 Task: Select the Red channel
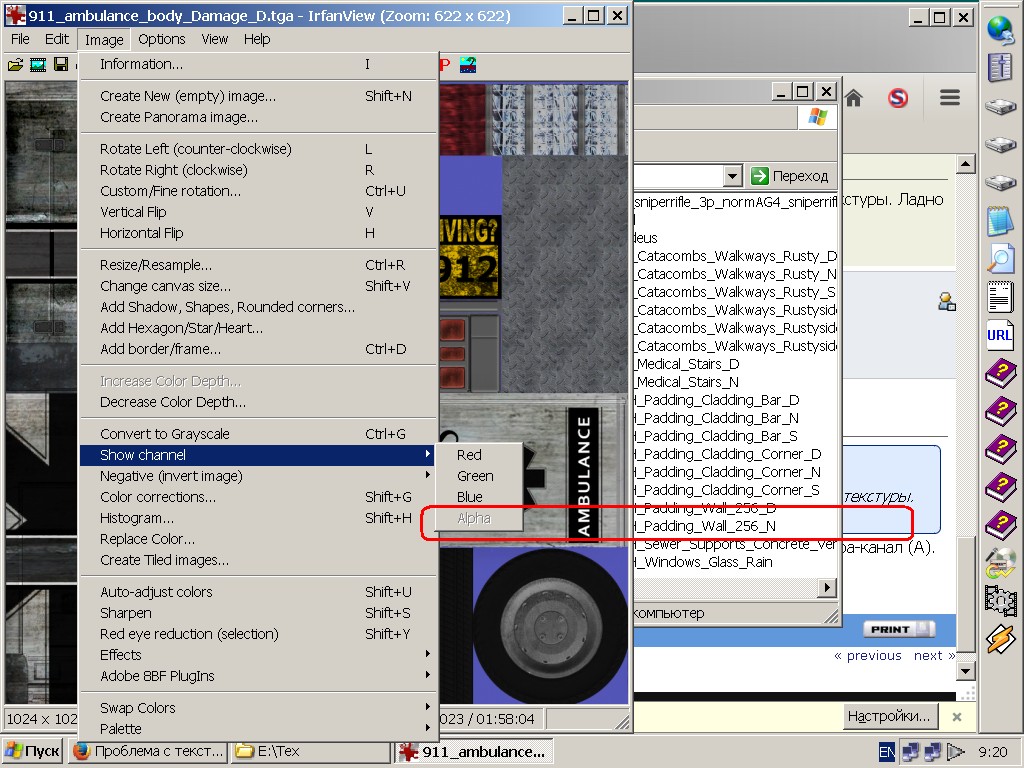479,455
